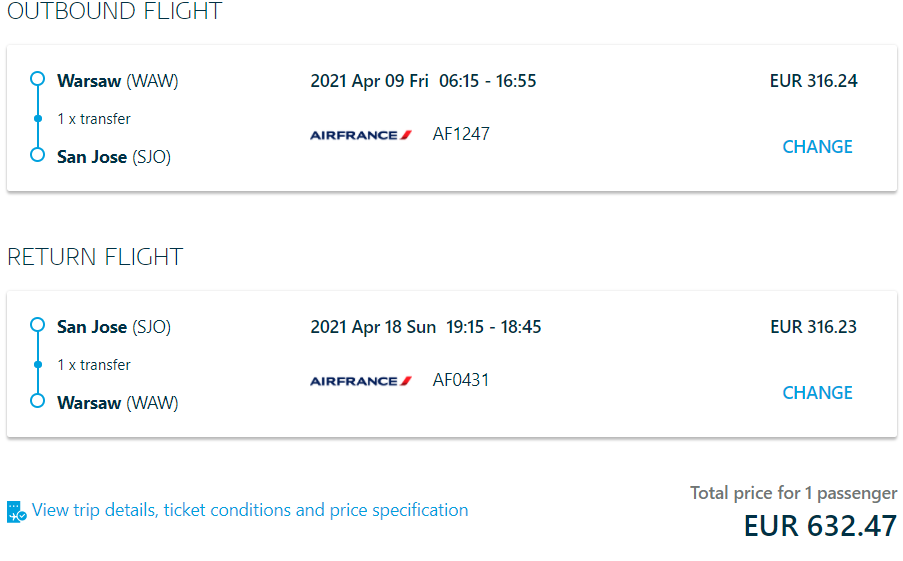This screenshot has width=903, height=561.
Task: Click the outbound San Jose arrival circle marker
Action: coord(37,155)
